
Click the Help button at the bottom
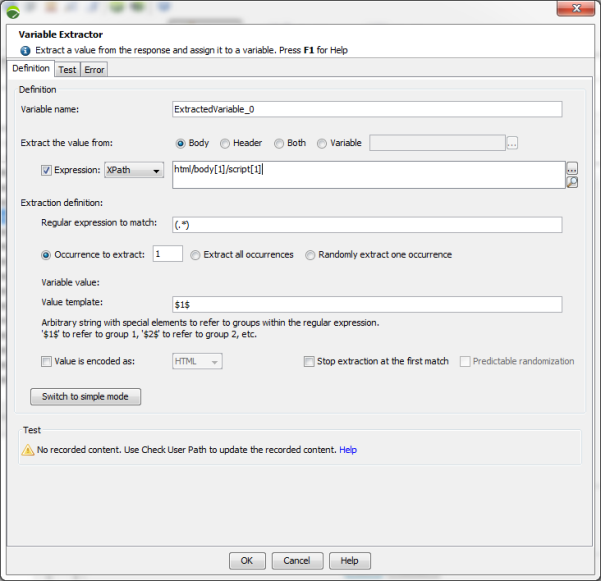click(350, 561)
